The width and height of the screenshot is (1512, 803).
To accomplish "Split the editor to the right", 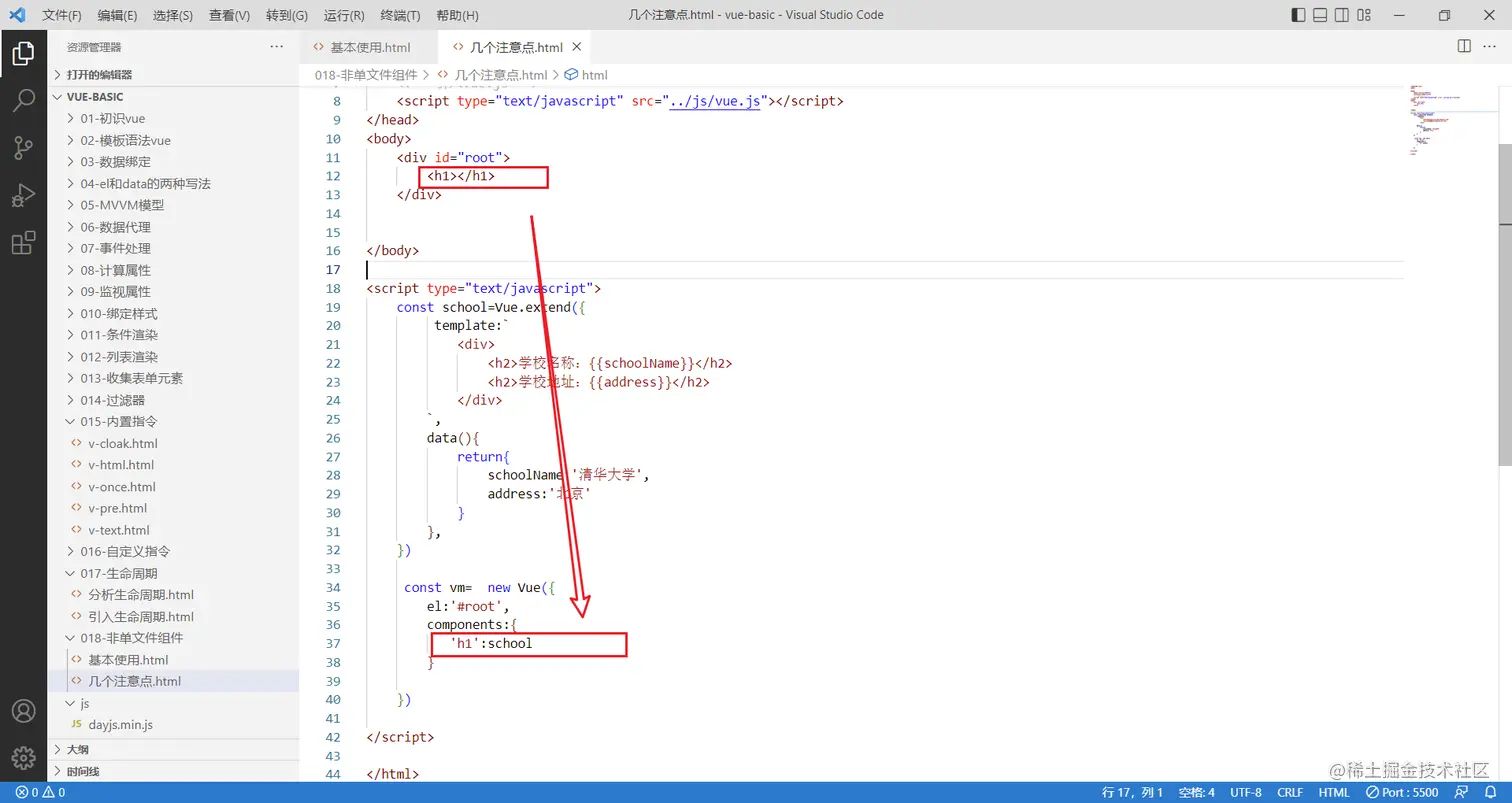I will point(1464,46).
